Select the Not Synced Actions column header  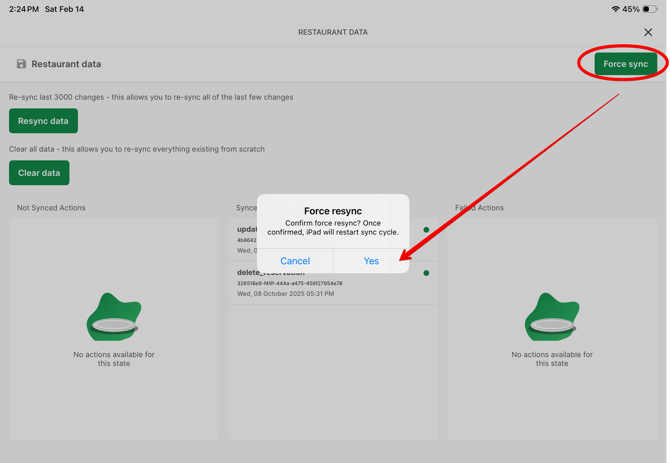pos(51,208)
